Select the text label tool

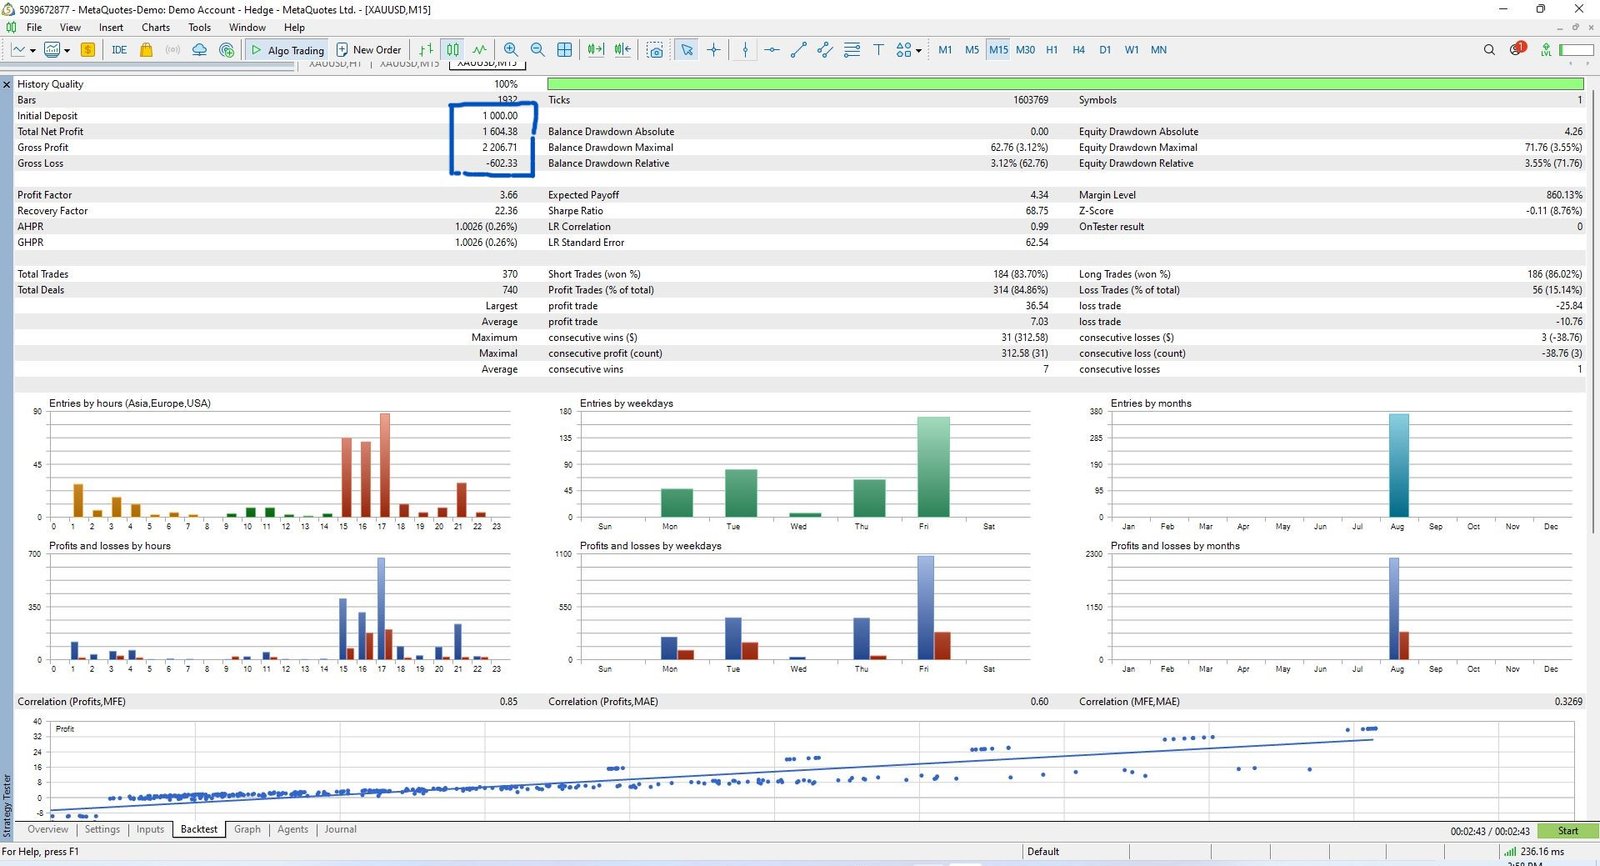(878, 50)
